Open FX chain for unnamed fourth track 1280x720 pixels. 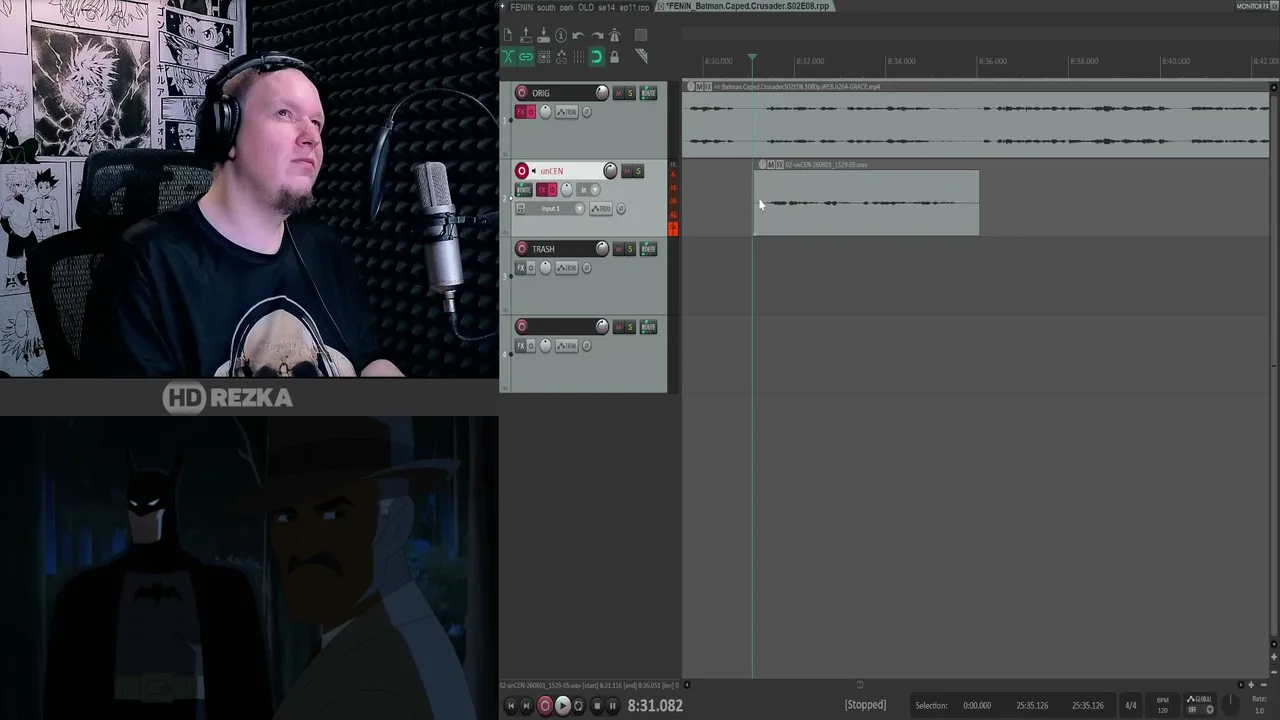pos(520,346)
